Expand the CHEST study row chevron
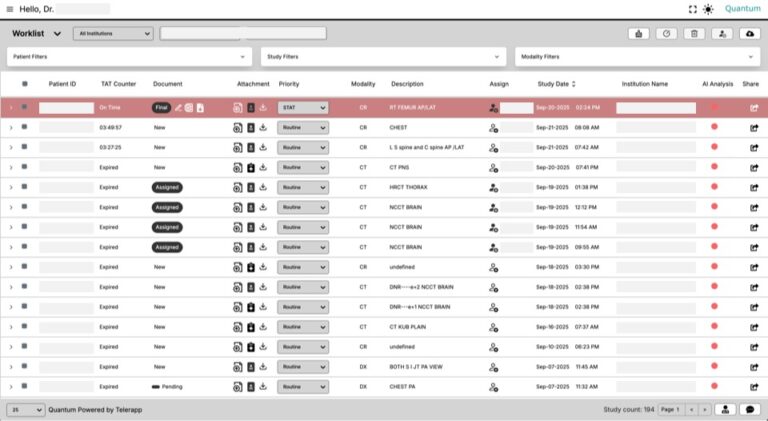This screenshot has height=421, width=768. click(x=11, y=128)
